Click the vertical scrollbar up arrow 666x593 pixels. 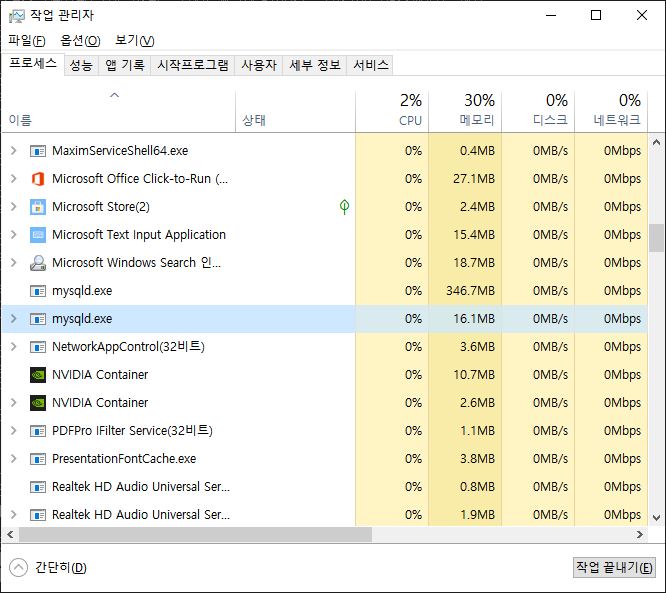point(656,143)
